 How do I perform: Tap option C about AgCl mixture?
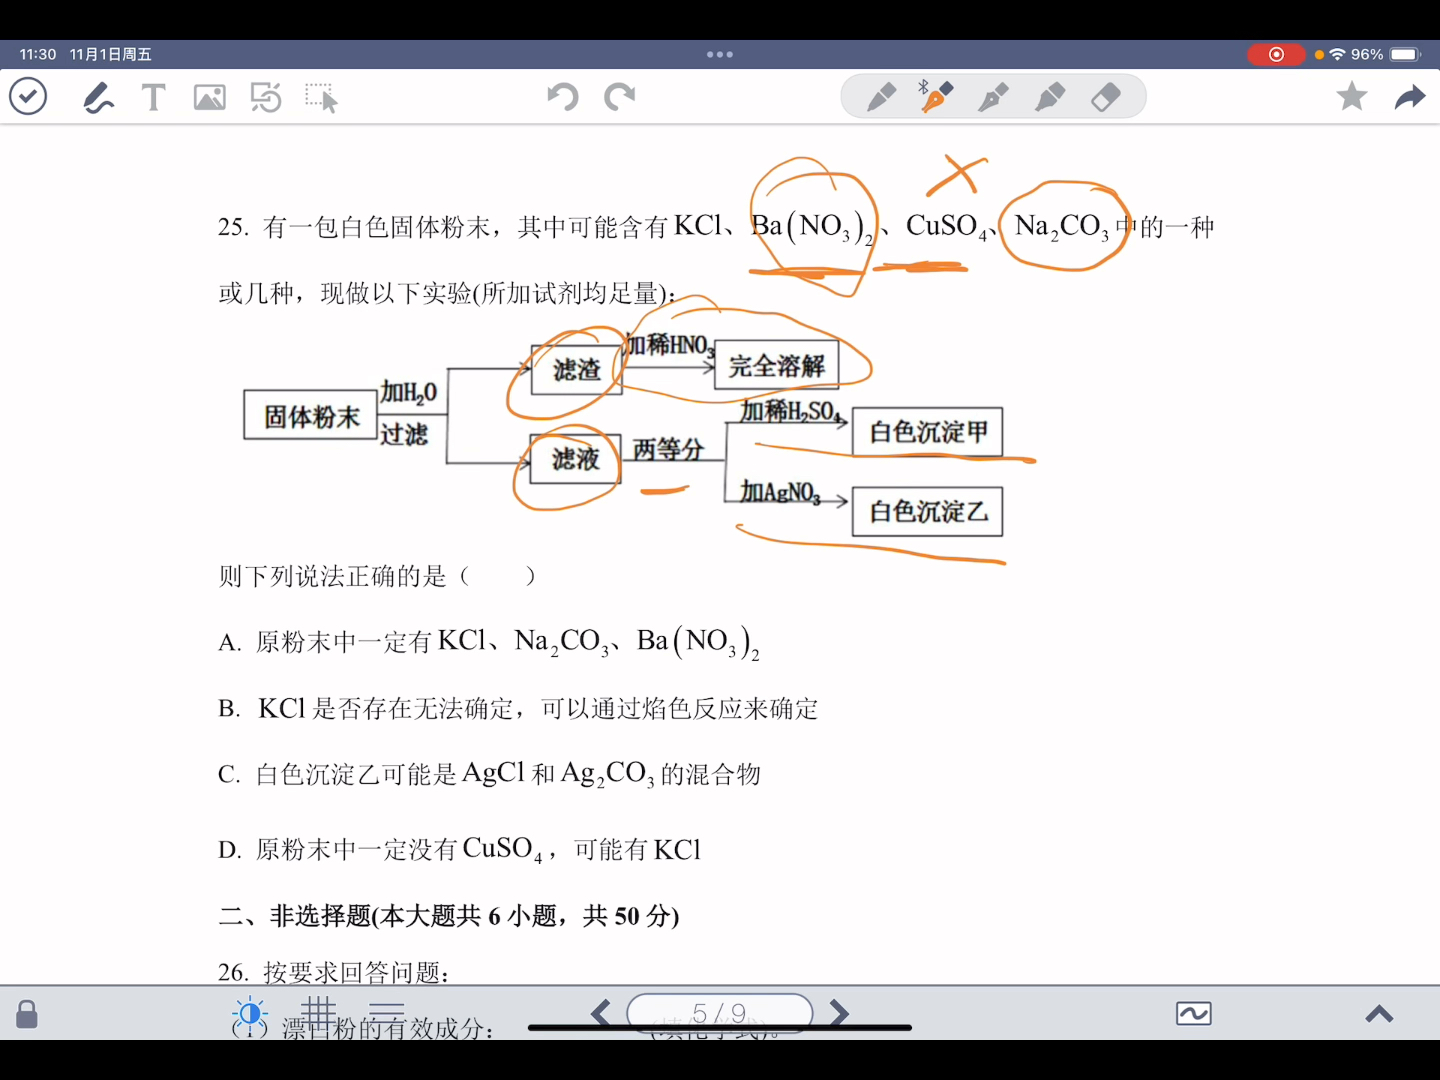pos(489,774)
